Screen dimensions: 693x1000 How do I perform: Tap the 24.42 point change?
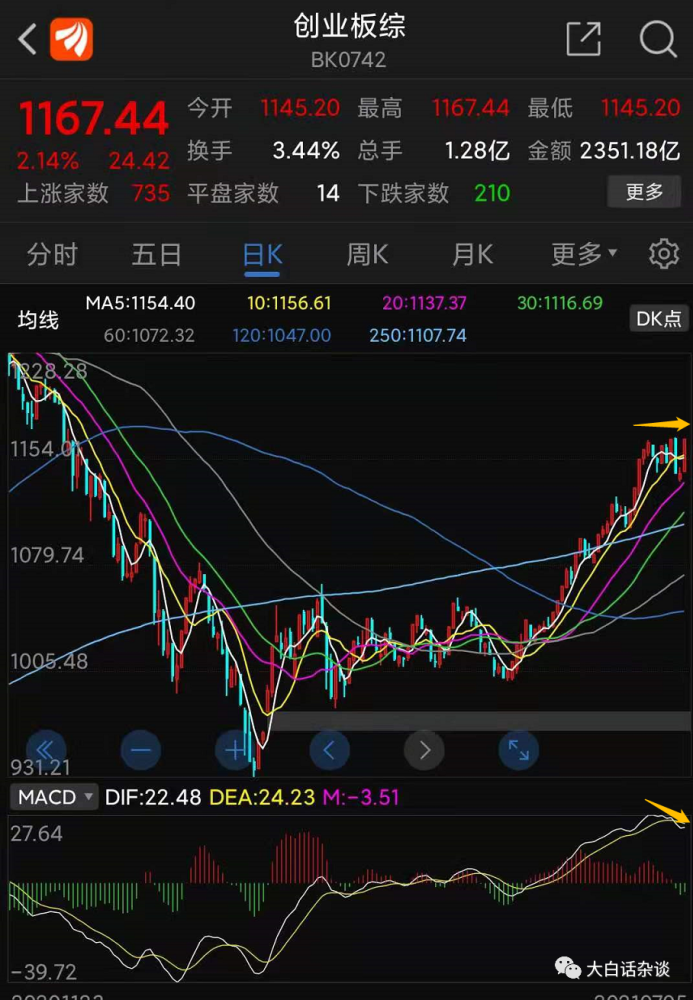click(x=139, y=161)
